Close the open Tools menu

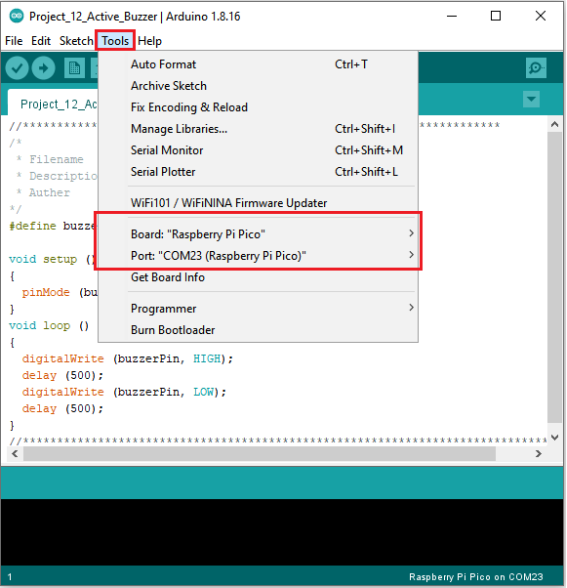(x=115, y=41)
